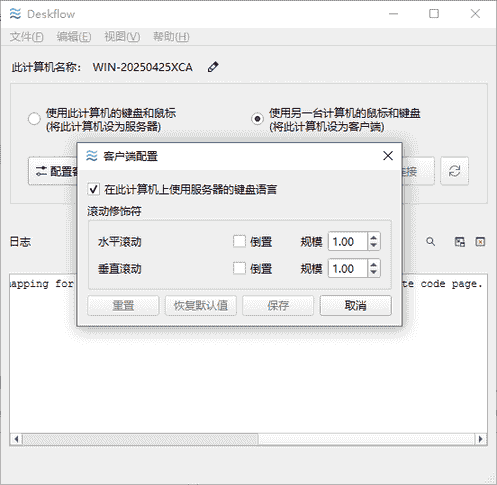Click the log scrollbar right arrow
Image resolution: width=497 pixels, height=485 pixels.
point(480,439)
